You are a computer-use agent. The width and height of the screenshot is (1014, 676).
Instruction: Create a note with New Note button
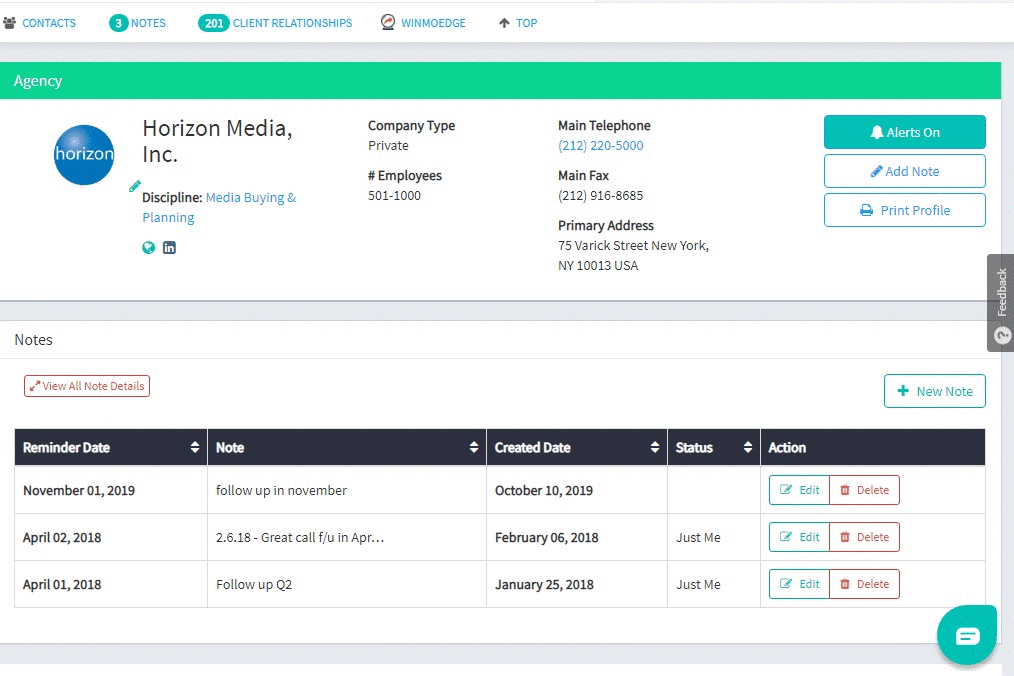pos(934,391)
